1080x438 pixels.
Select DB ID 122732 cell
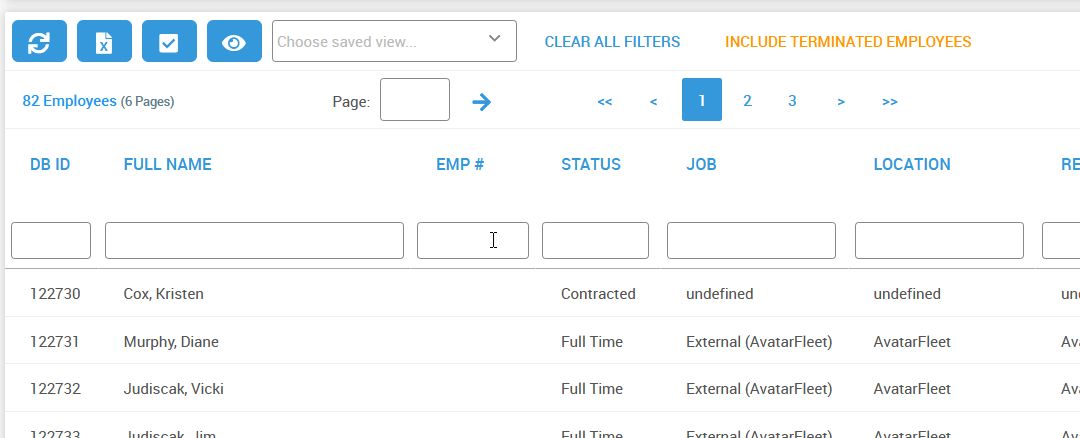(55, 389)
